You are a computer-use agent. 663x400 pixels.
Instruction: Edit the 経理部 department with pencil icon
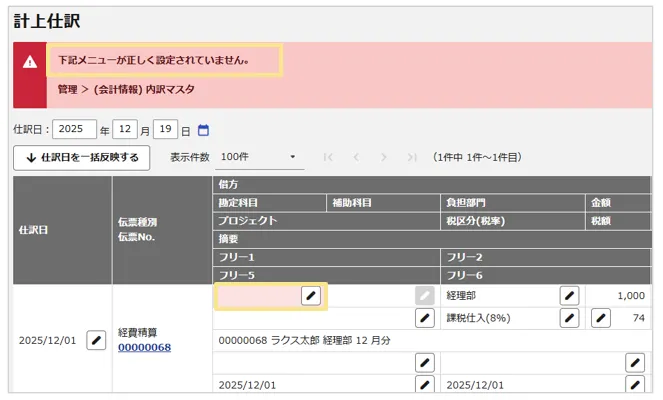pyautogui.click(x=569, y=295)
